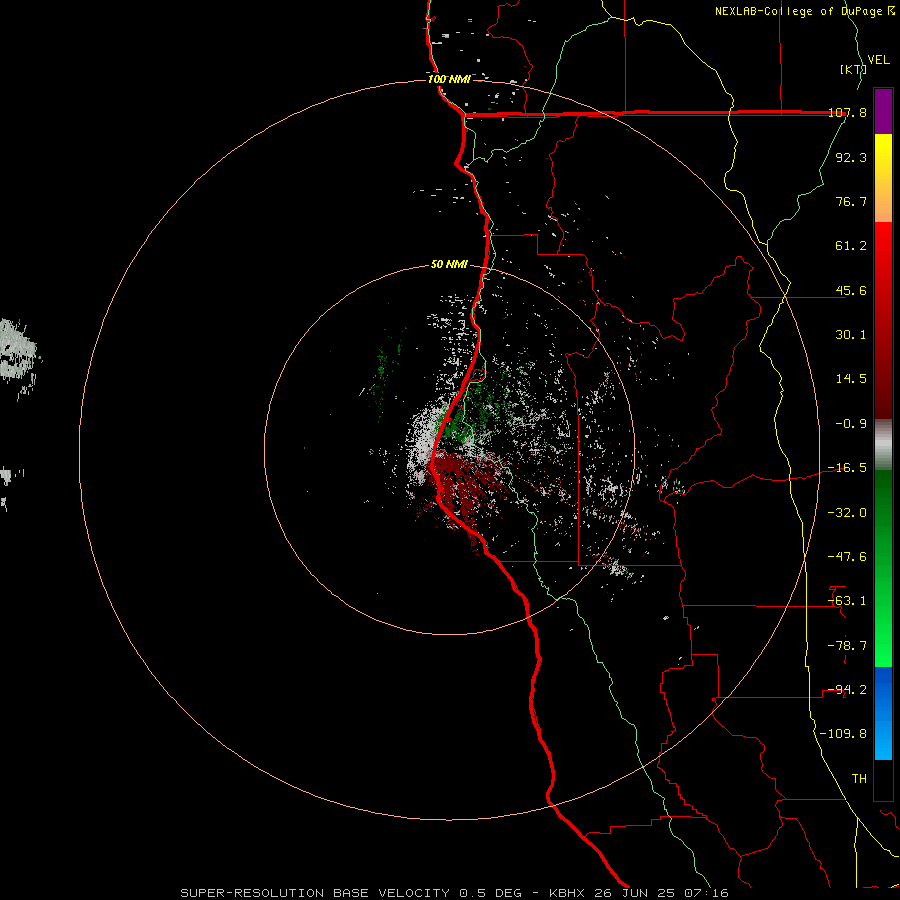Click the -63.1 scale value
Image resolution: width=900 pixels, height=900 pixels.
847,601
